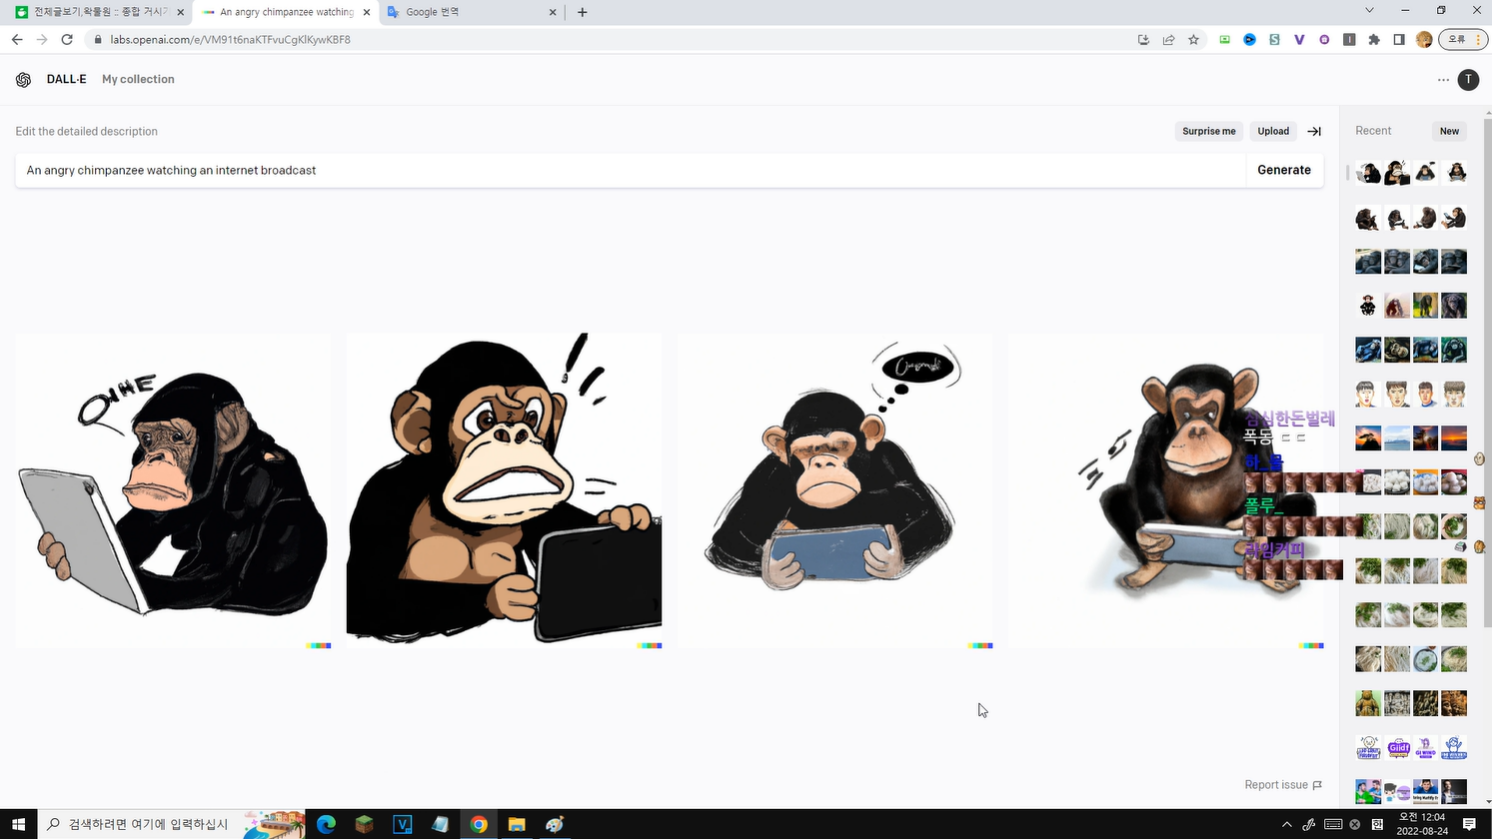The width and height of the screenshot is (1492, 839).
Task: Toggle the Chrome side panel
Action: point(1399,40)
